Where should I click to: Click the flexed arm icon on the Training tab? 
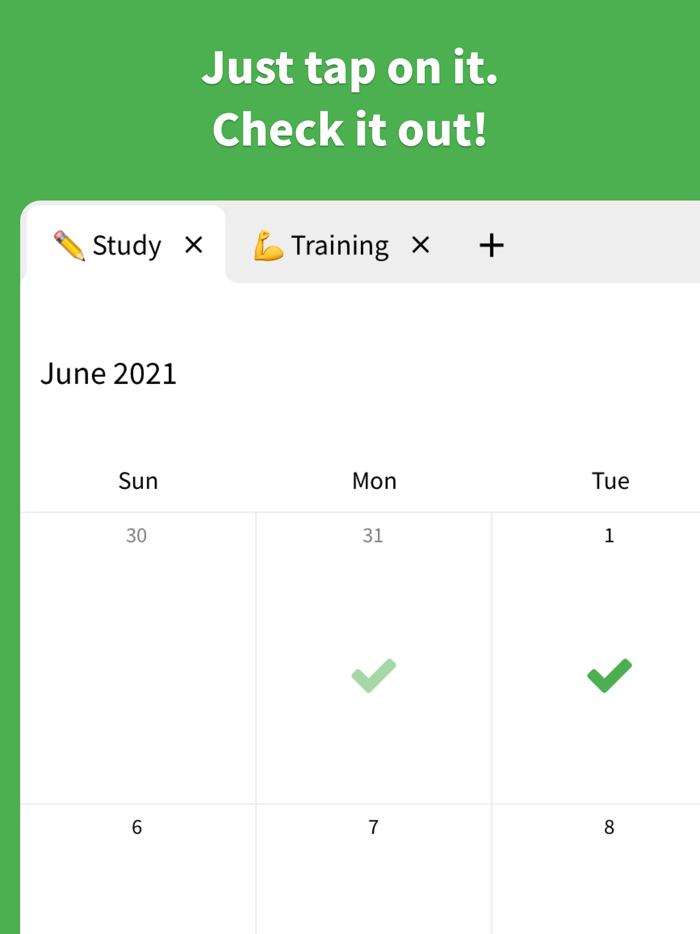point(270,244)
